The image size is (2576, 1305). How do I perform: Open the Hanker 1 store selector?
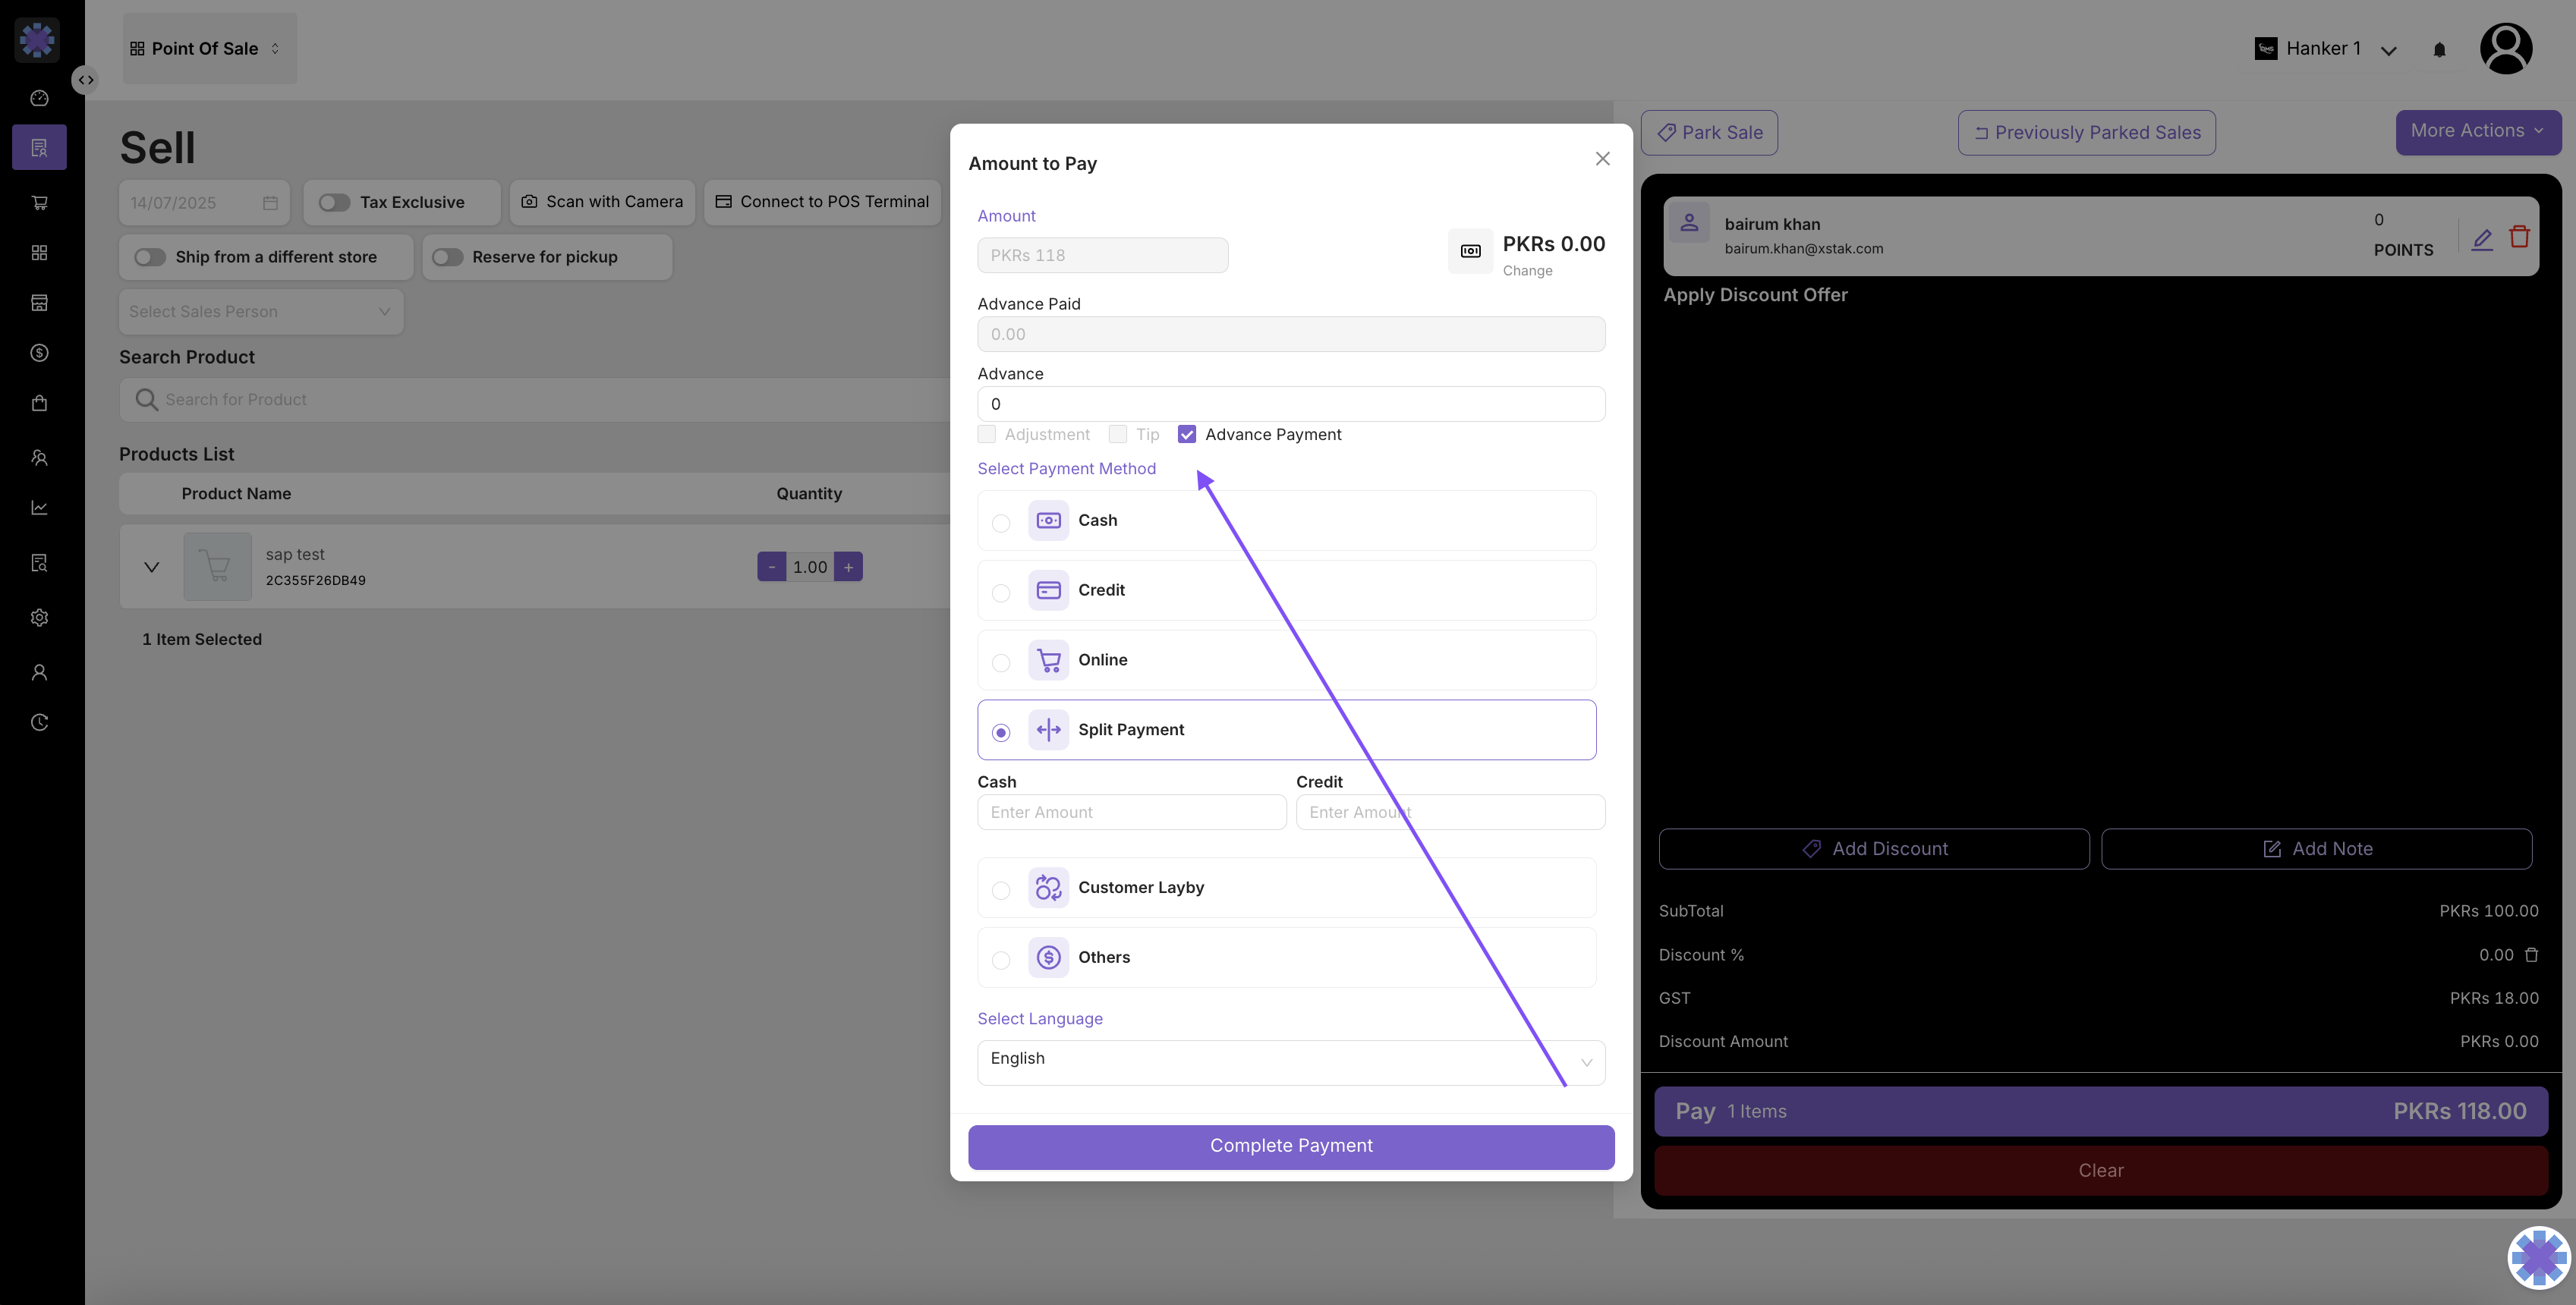click(x=2325, y=49)
